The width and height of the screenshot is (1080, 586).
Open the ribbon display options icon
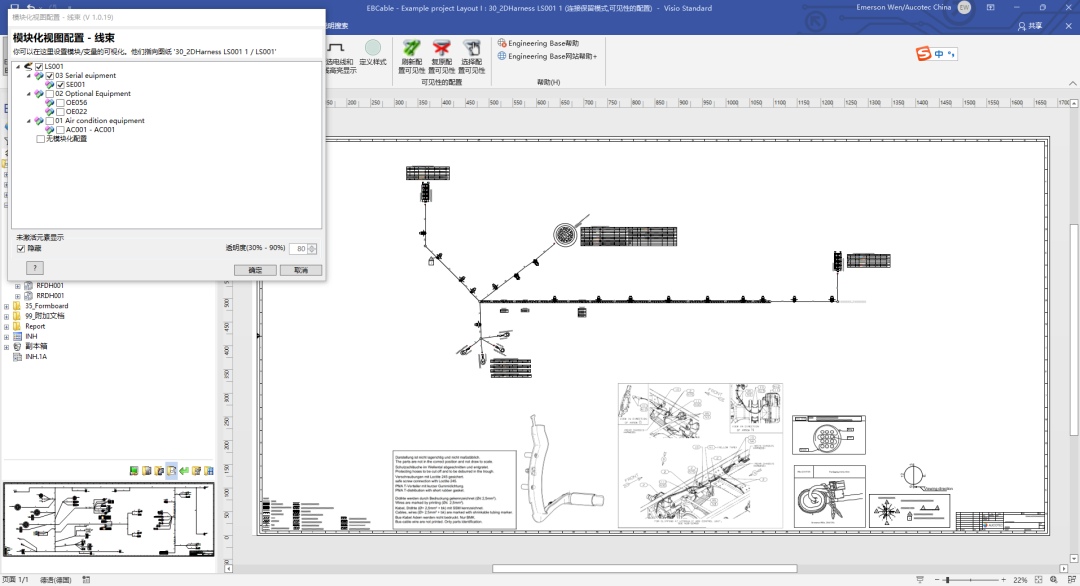coord(992,7)
